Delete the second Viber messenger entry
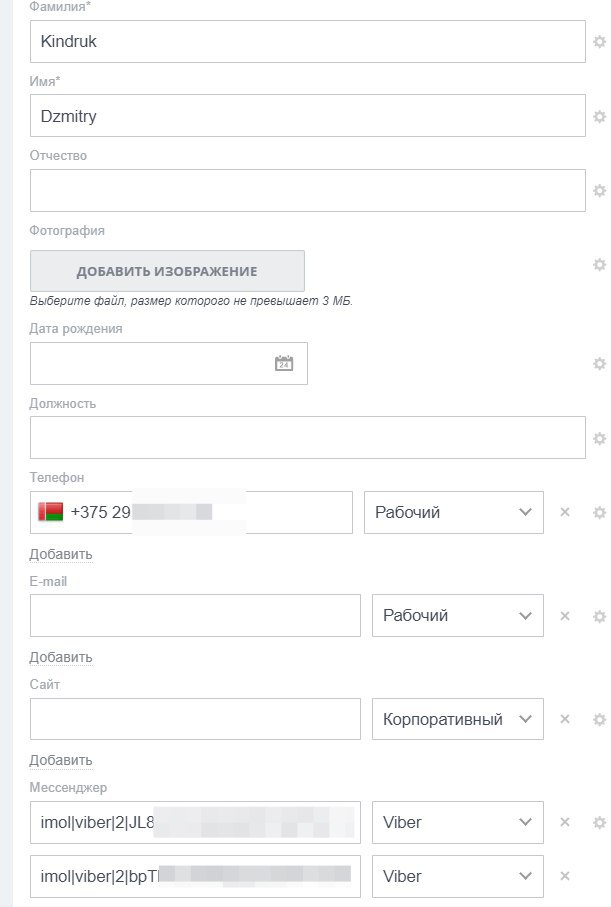 (565, 876)
